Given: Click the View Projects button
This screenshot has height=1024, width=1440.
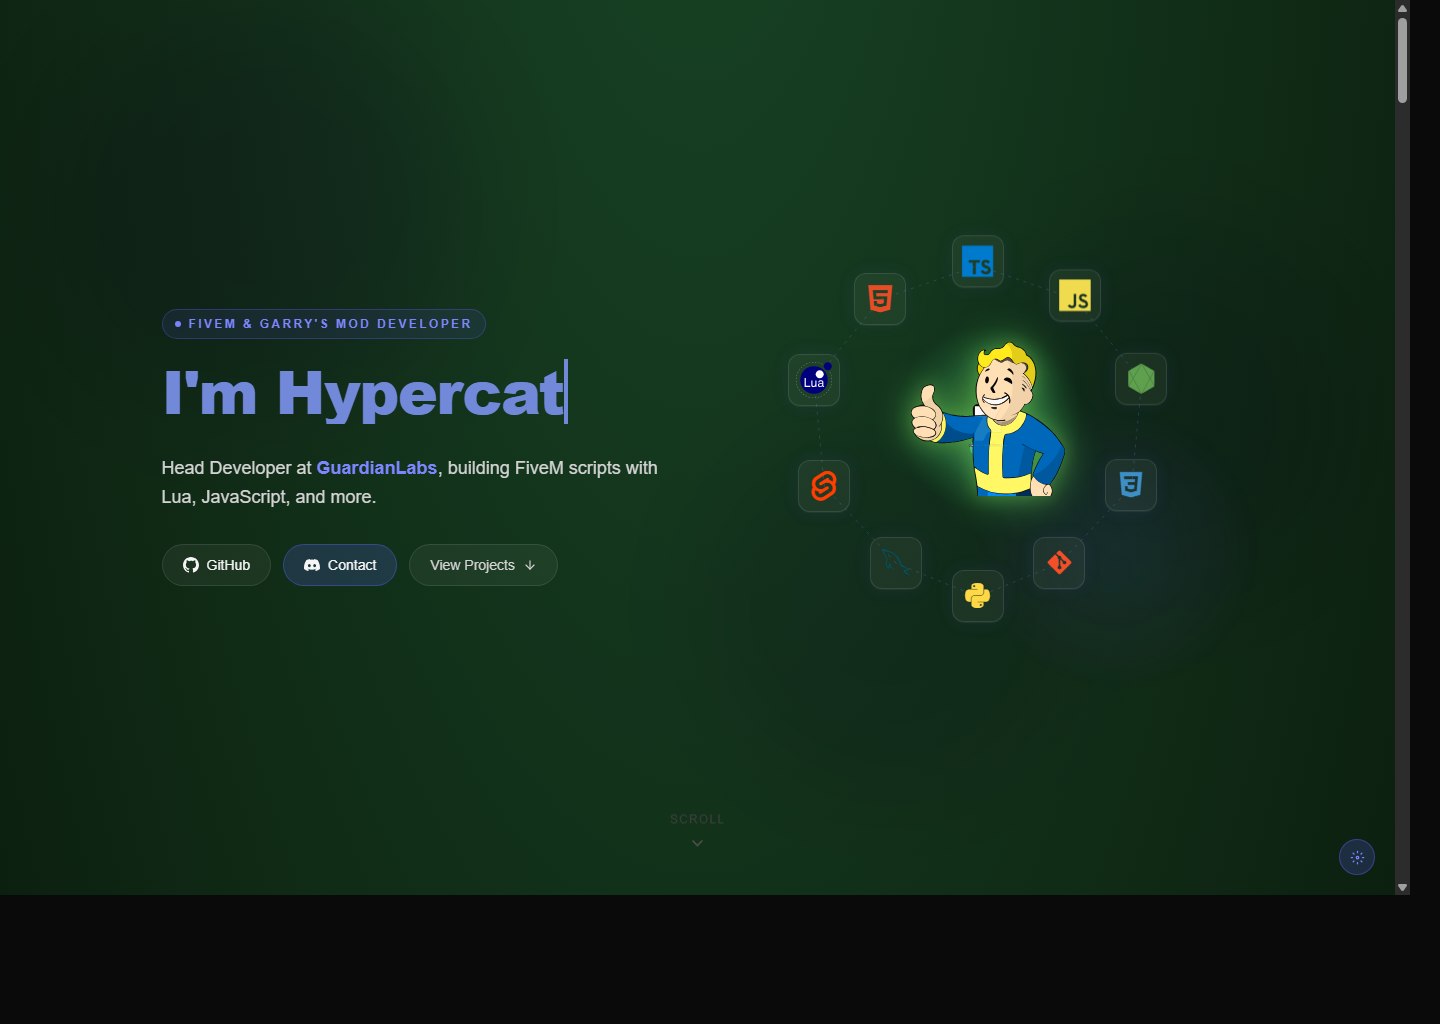Looking at the screenshot, I should 483,565.
